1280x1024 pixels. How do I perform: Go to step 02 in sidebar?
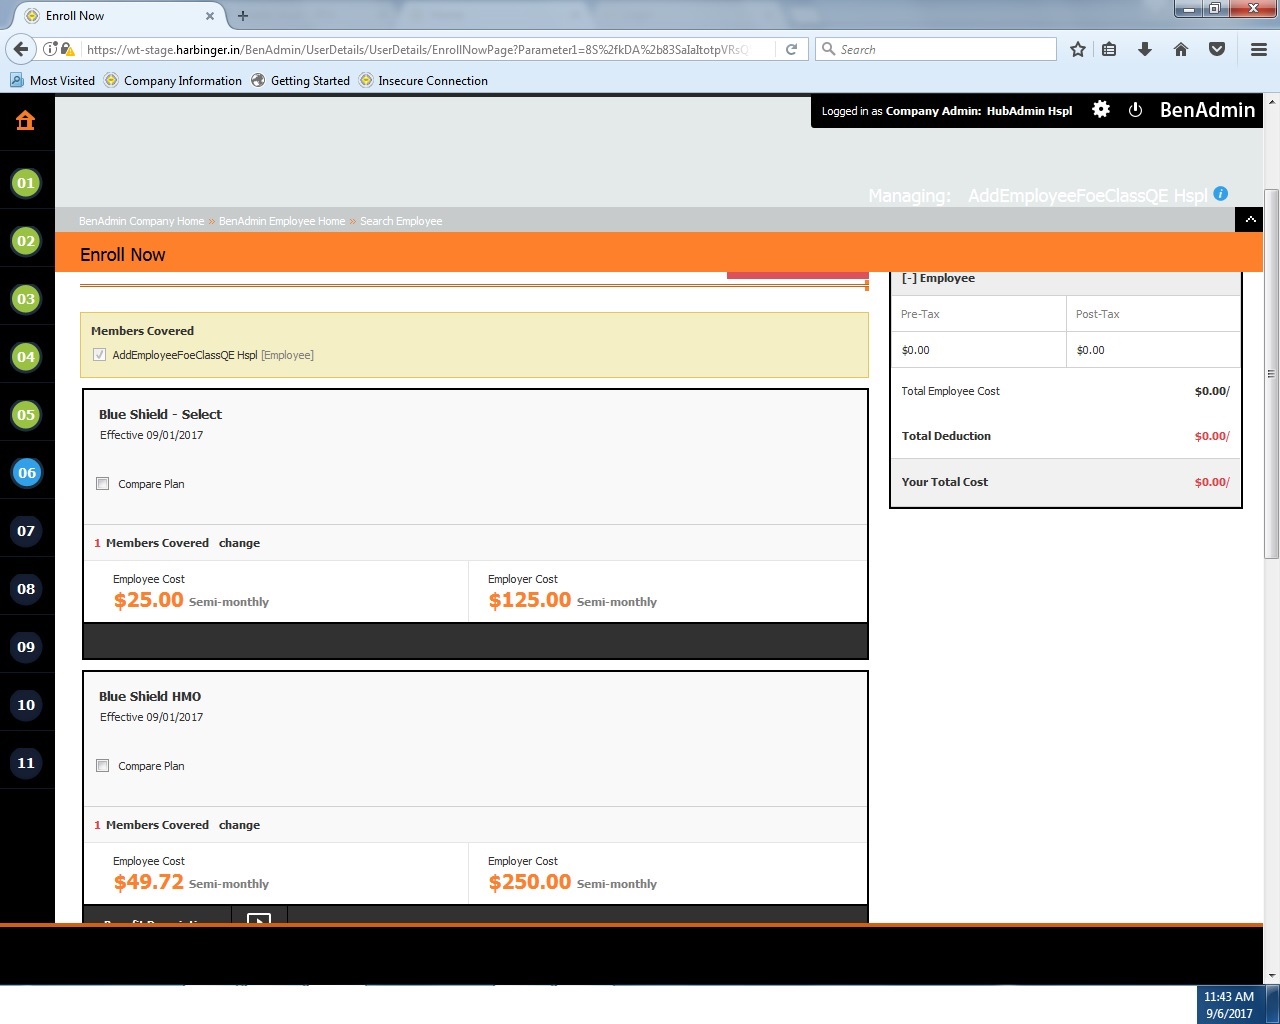coord(26,241)
